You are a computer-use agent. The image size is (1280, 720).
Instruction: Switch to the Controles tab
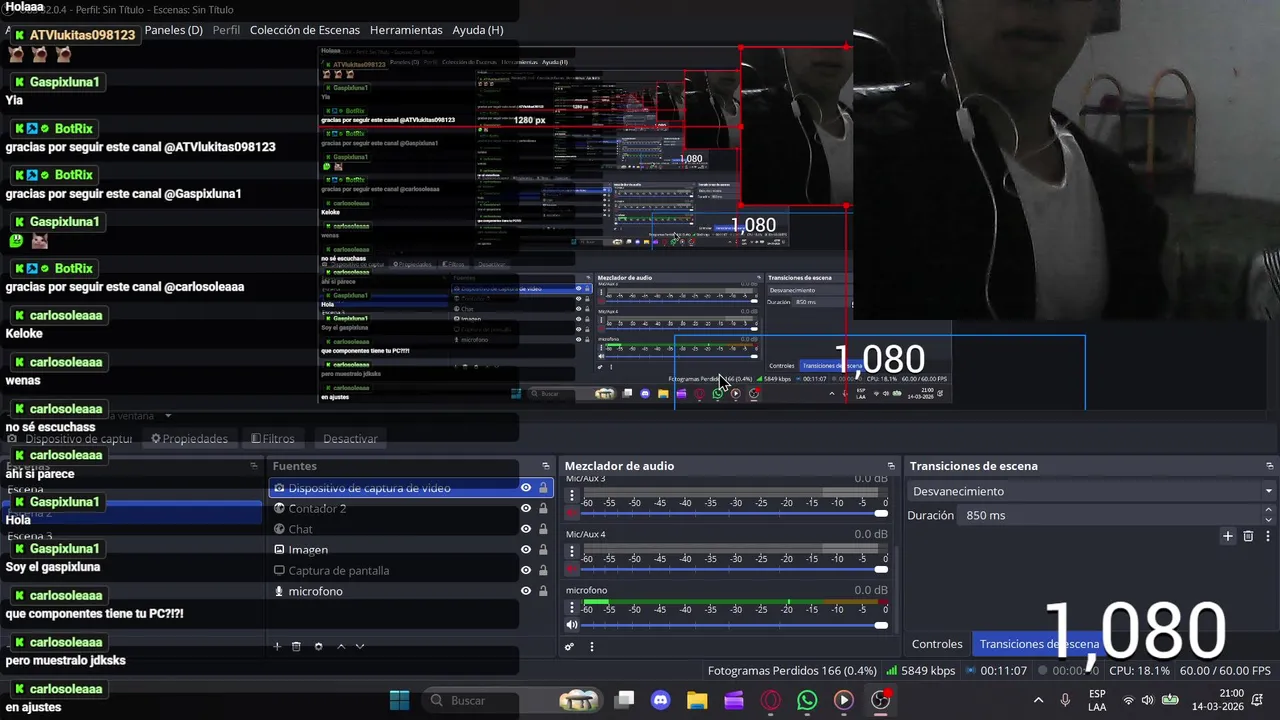pos(937,644)
